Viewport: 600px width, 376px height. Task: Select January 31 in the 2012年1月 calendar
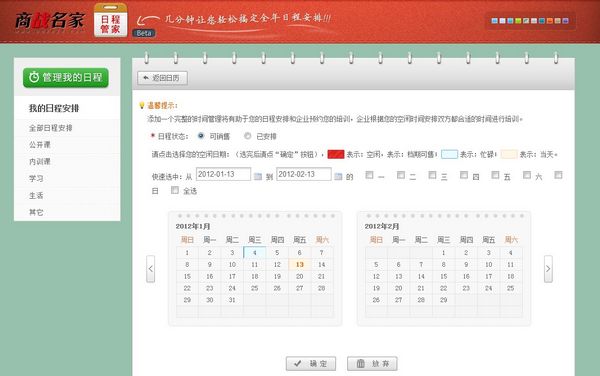pyautogui.click(x=232, y=300)
